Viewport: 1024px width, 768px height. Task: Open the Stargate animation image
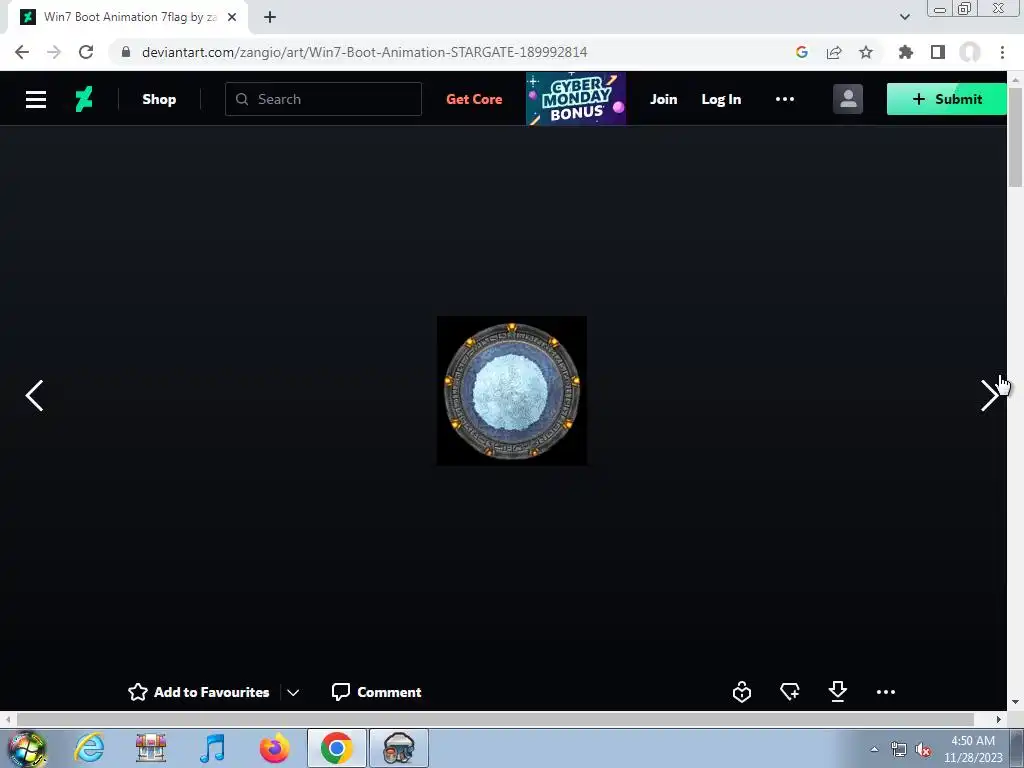(512, 391)
